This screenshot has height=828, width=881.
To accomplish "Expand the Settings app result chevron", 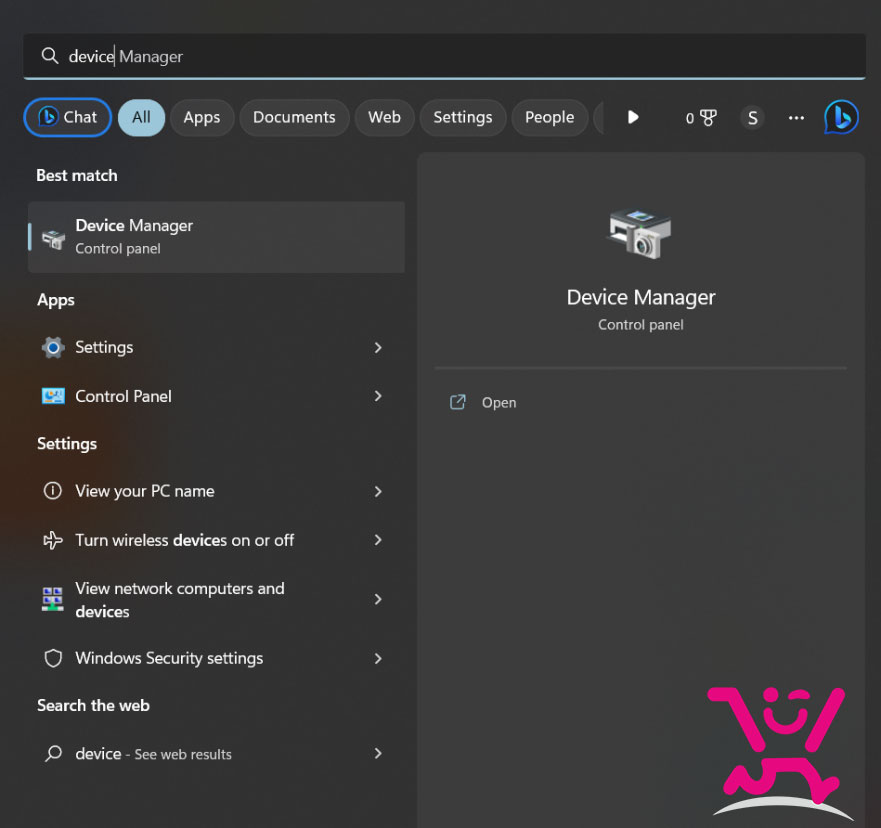I will 378,348.
